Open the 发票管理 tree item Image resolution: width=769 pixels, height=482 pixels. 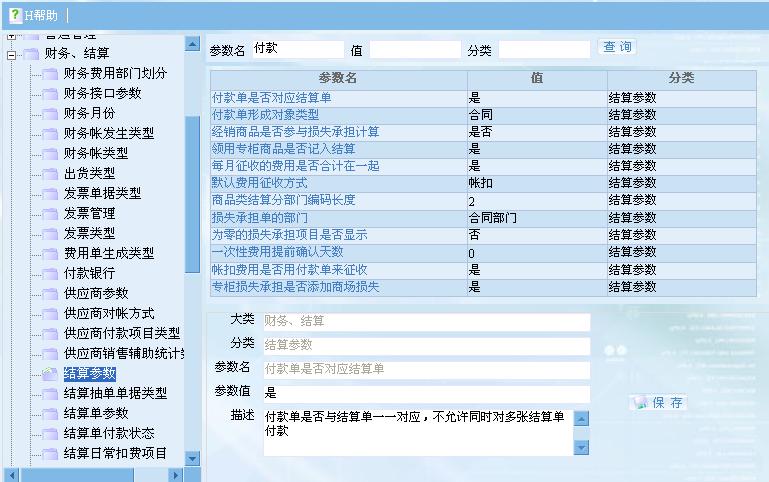(x=89, y=213)
